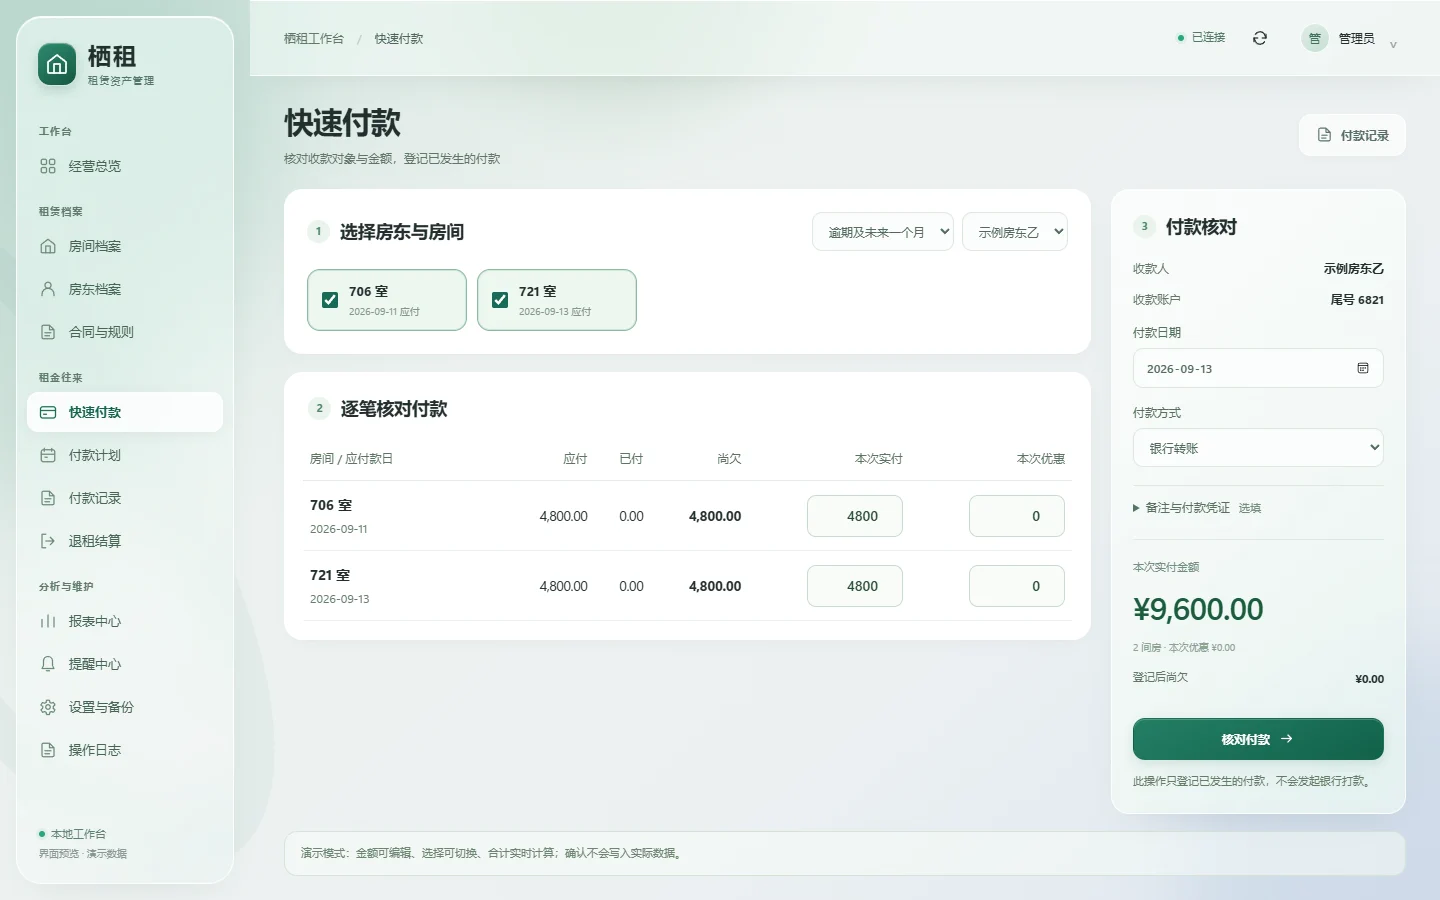Screen dimensions: 1440x900
Task: Go to 经营总览 in sidebar
Action: [125, 166]
